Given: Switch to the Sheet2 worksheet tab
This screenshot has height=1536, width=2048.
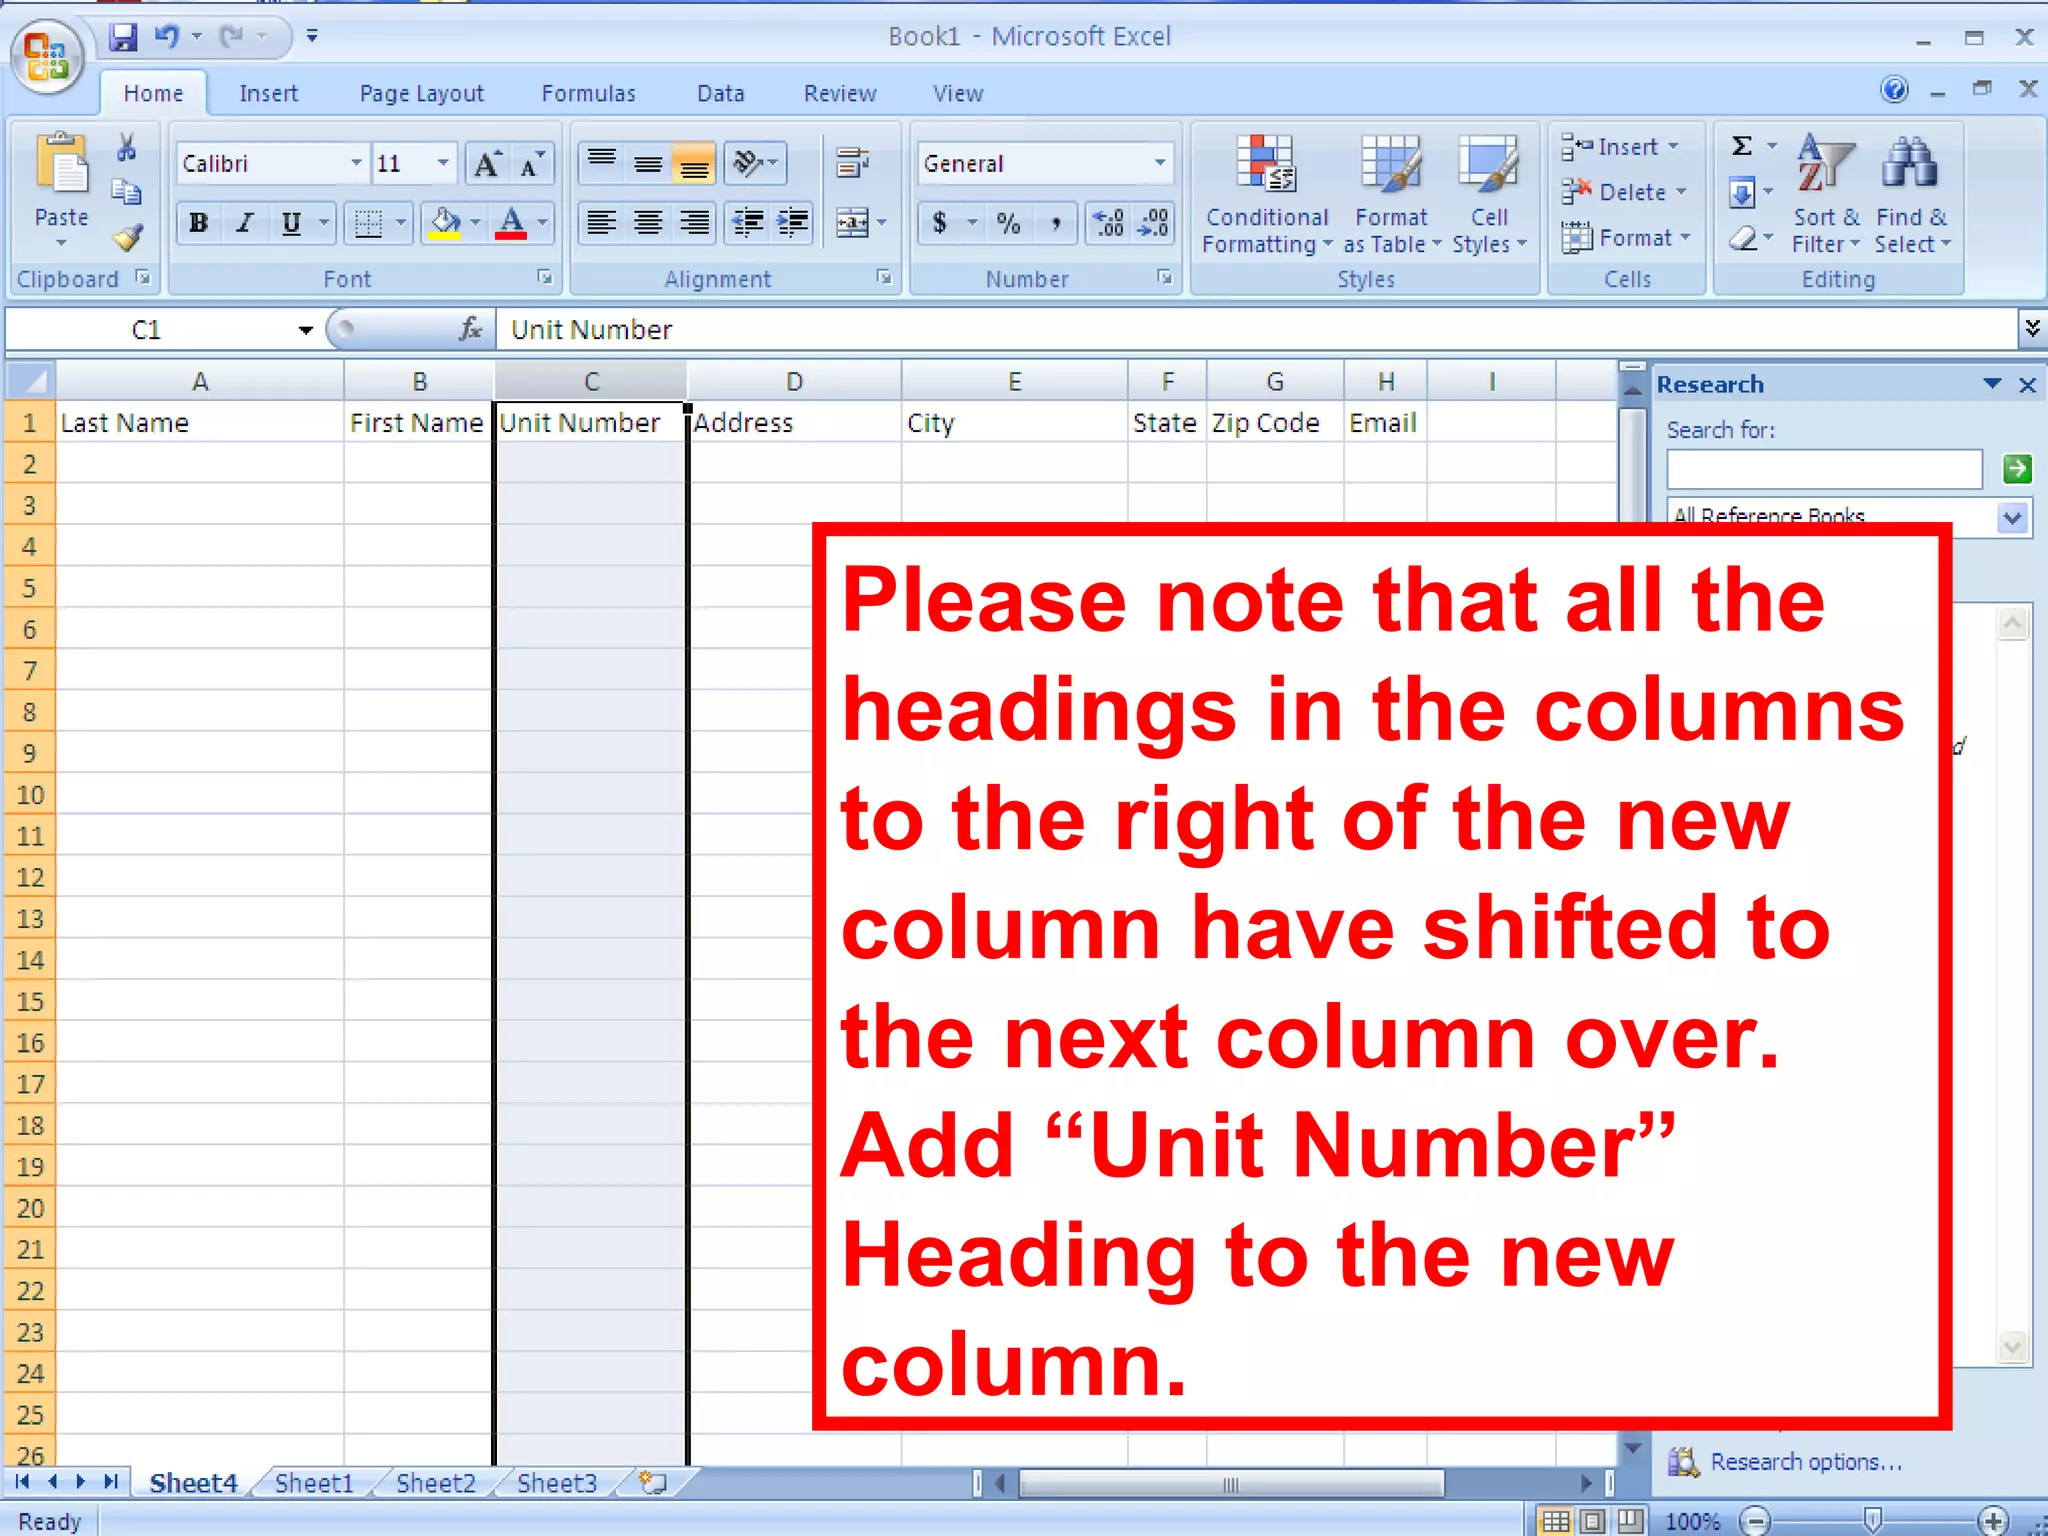Looking at the screenshot, I should (x=436, y=1483).
